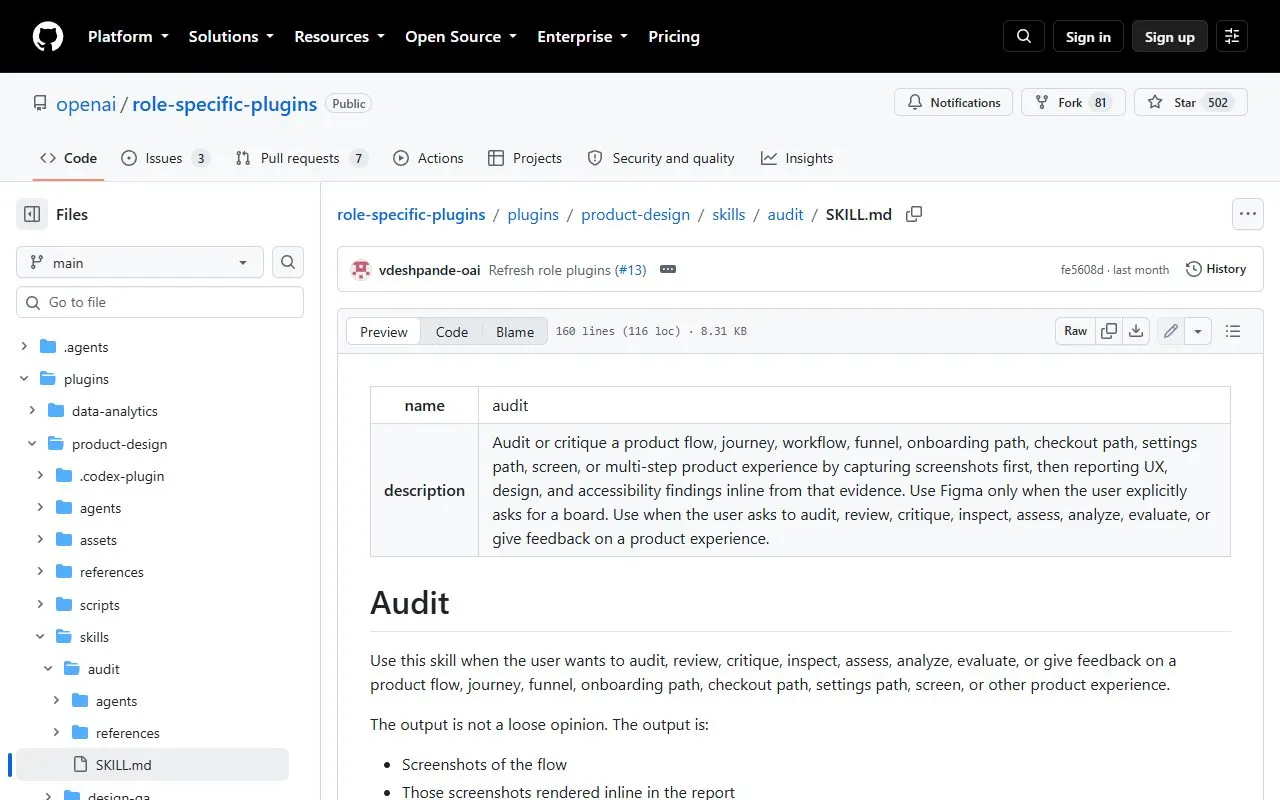
Task: Star this repository
Action: tap(1190, 102)
